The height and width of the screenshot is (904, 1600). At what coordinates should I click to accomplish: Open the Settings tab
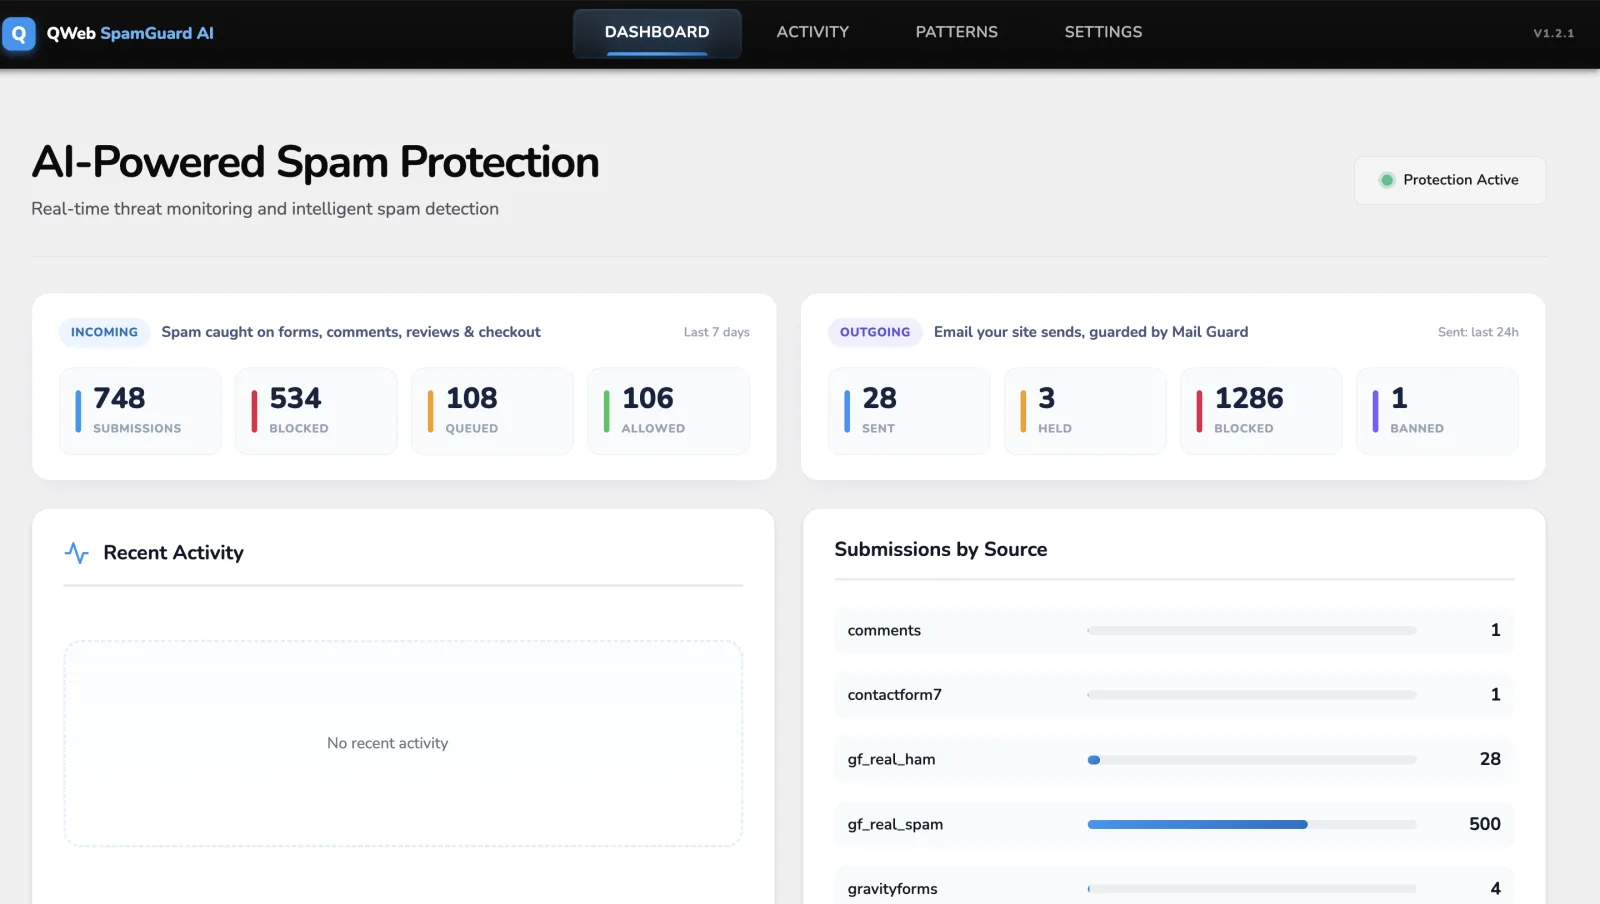(1103, 32)
